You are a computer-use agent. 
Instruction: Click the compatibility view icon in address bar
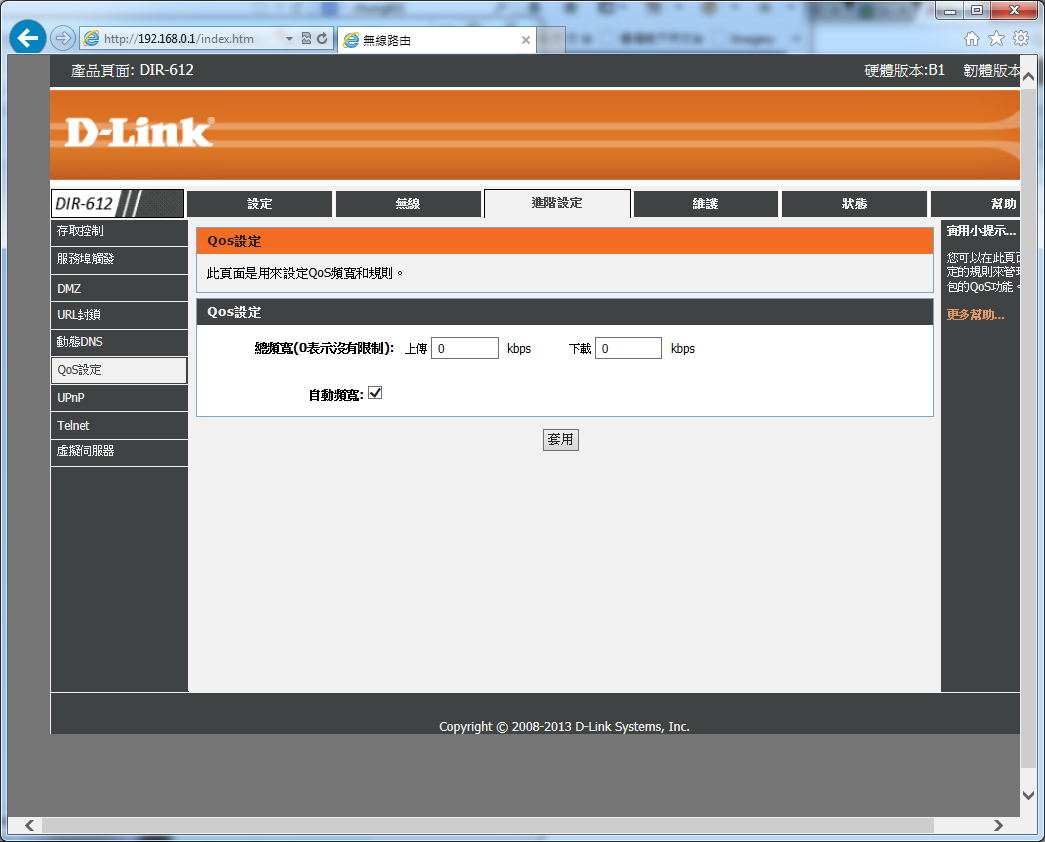[x=306, y=39]
